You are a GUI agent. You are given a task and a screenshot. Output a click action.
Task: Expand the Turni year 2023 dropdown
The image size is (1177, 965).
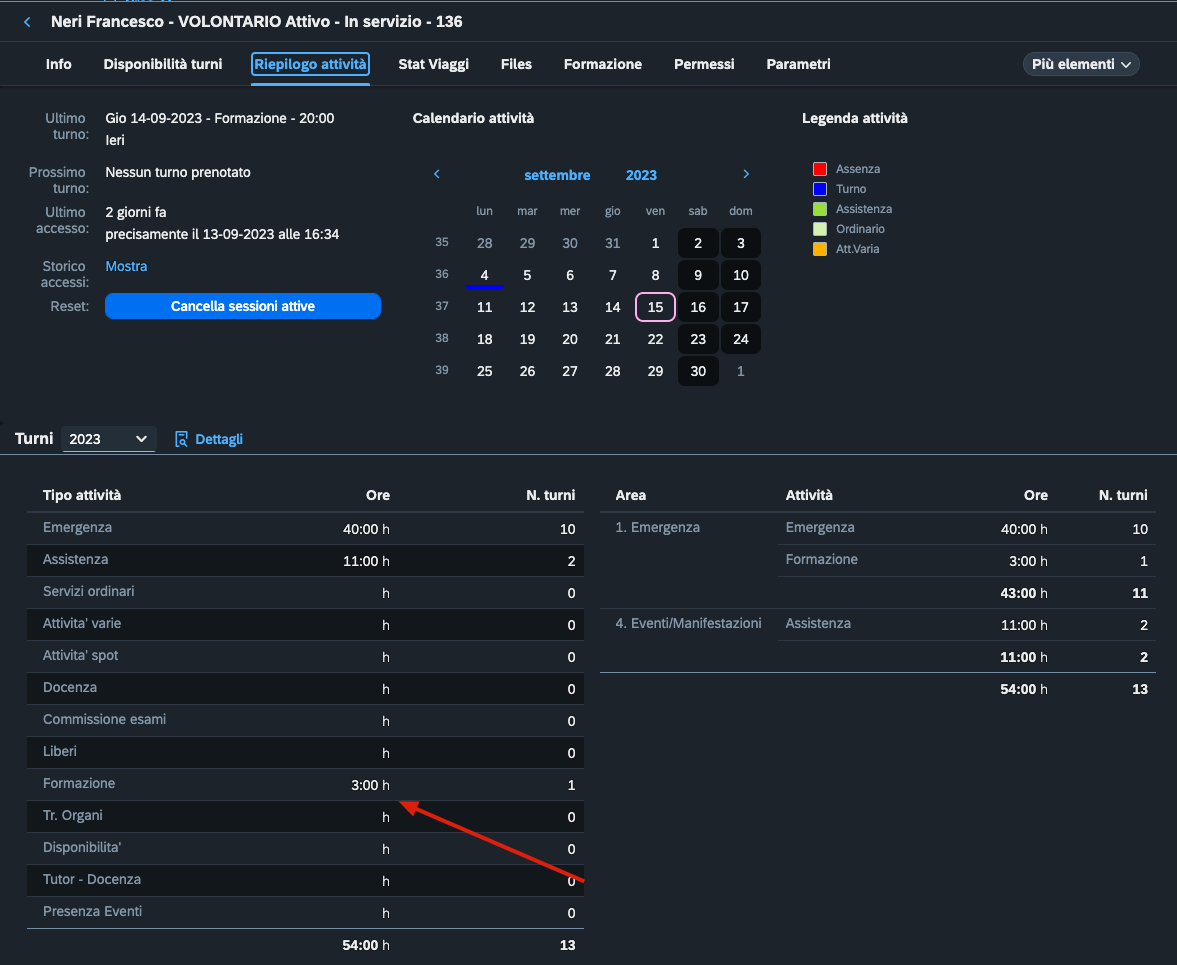[108, 439]
